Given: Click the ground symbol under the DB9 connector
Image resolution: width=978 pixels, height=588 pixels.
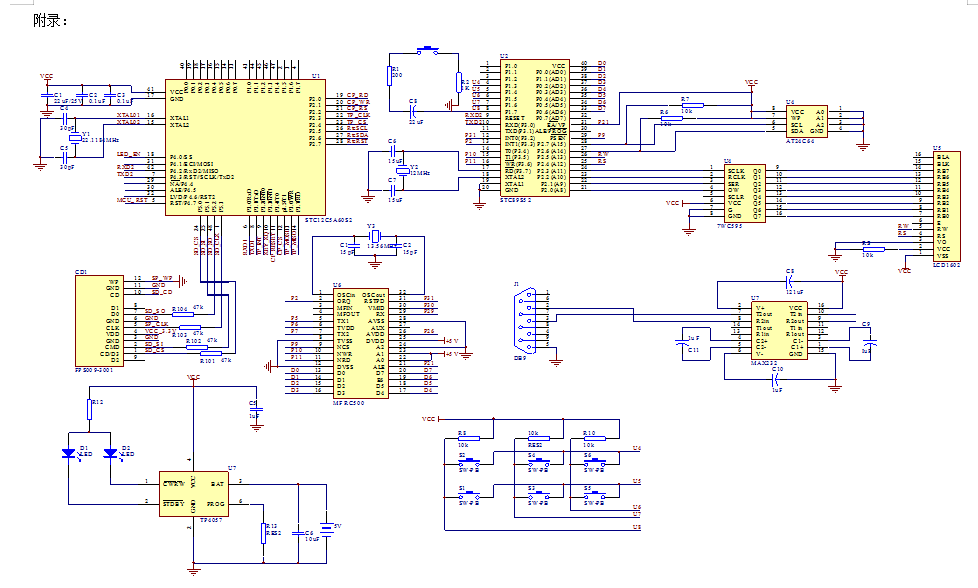Looking at the screenshot, I should pos(556,361).
